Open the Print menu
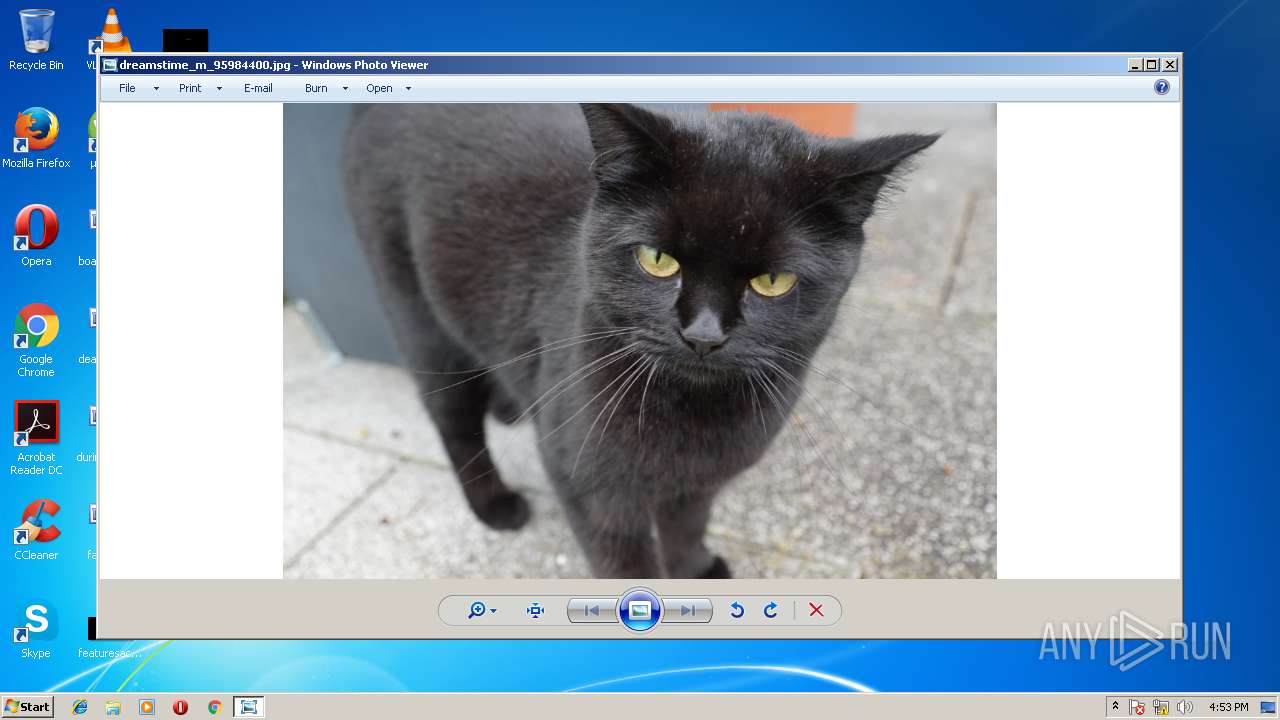Image resolution: width=1280 pixels, height=720 pixels. [190, 88]
